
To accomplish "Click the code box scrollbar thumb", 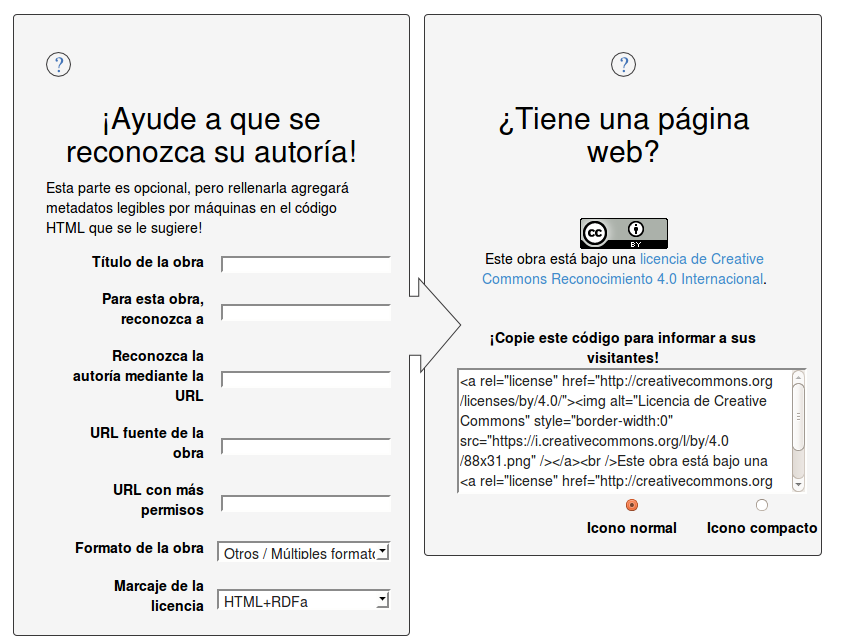I will 798,418.
